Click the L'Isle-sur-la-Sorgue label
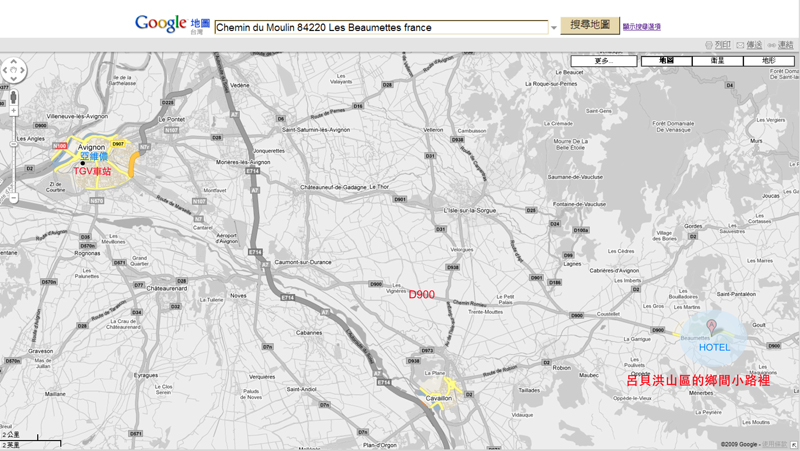The height and width of the screenshot is (451, 800). point(469,210)
